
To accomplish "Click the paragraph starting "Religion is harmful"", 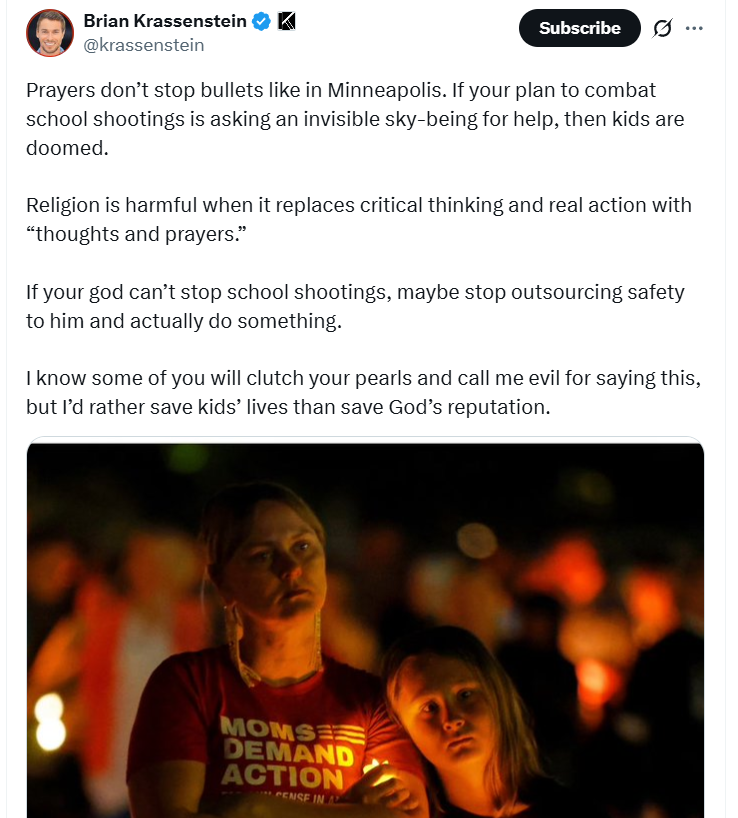I will (359, 220).
